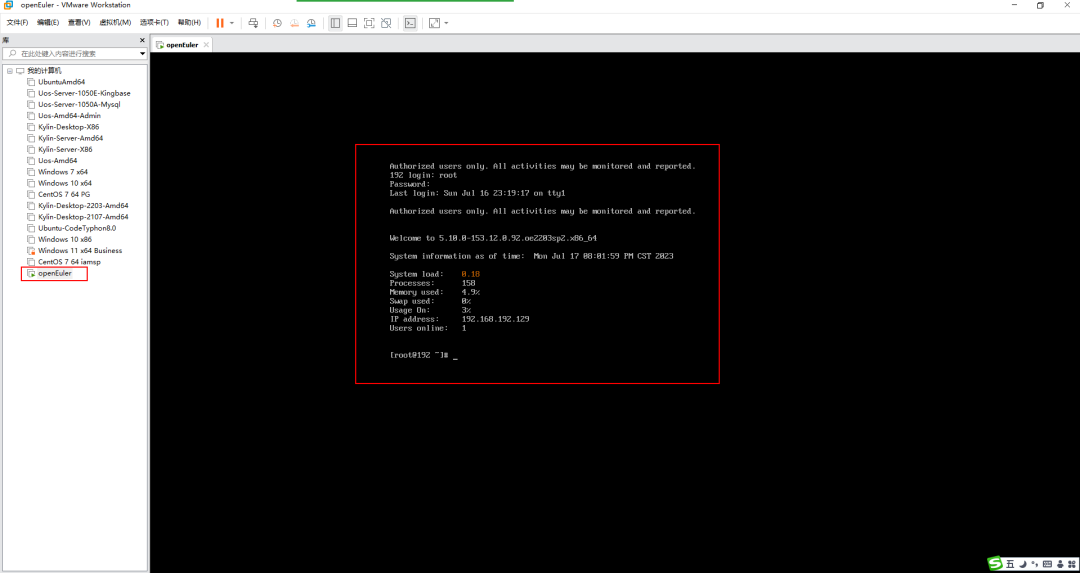Switch the 五 Wubi input mode
The width and height of the screenshot is (1080, 573).
[x=1010, y=564]
